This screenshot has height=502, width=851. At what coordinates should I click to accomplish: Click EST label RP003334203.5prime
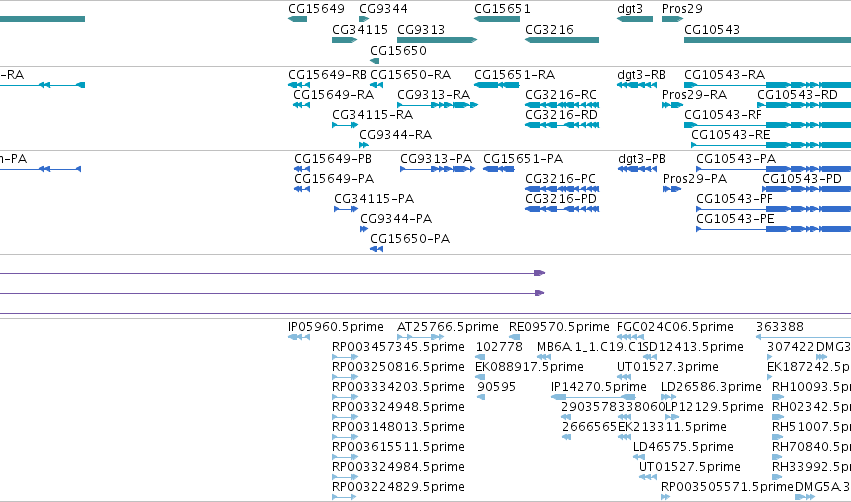(398, 387)
